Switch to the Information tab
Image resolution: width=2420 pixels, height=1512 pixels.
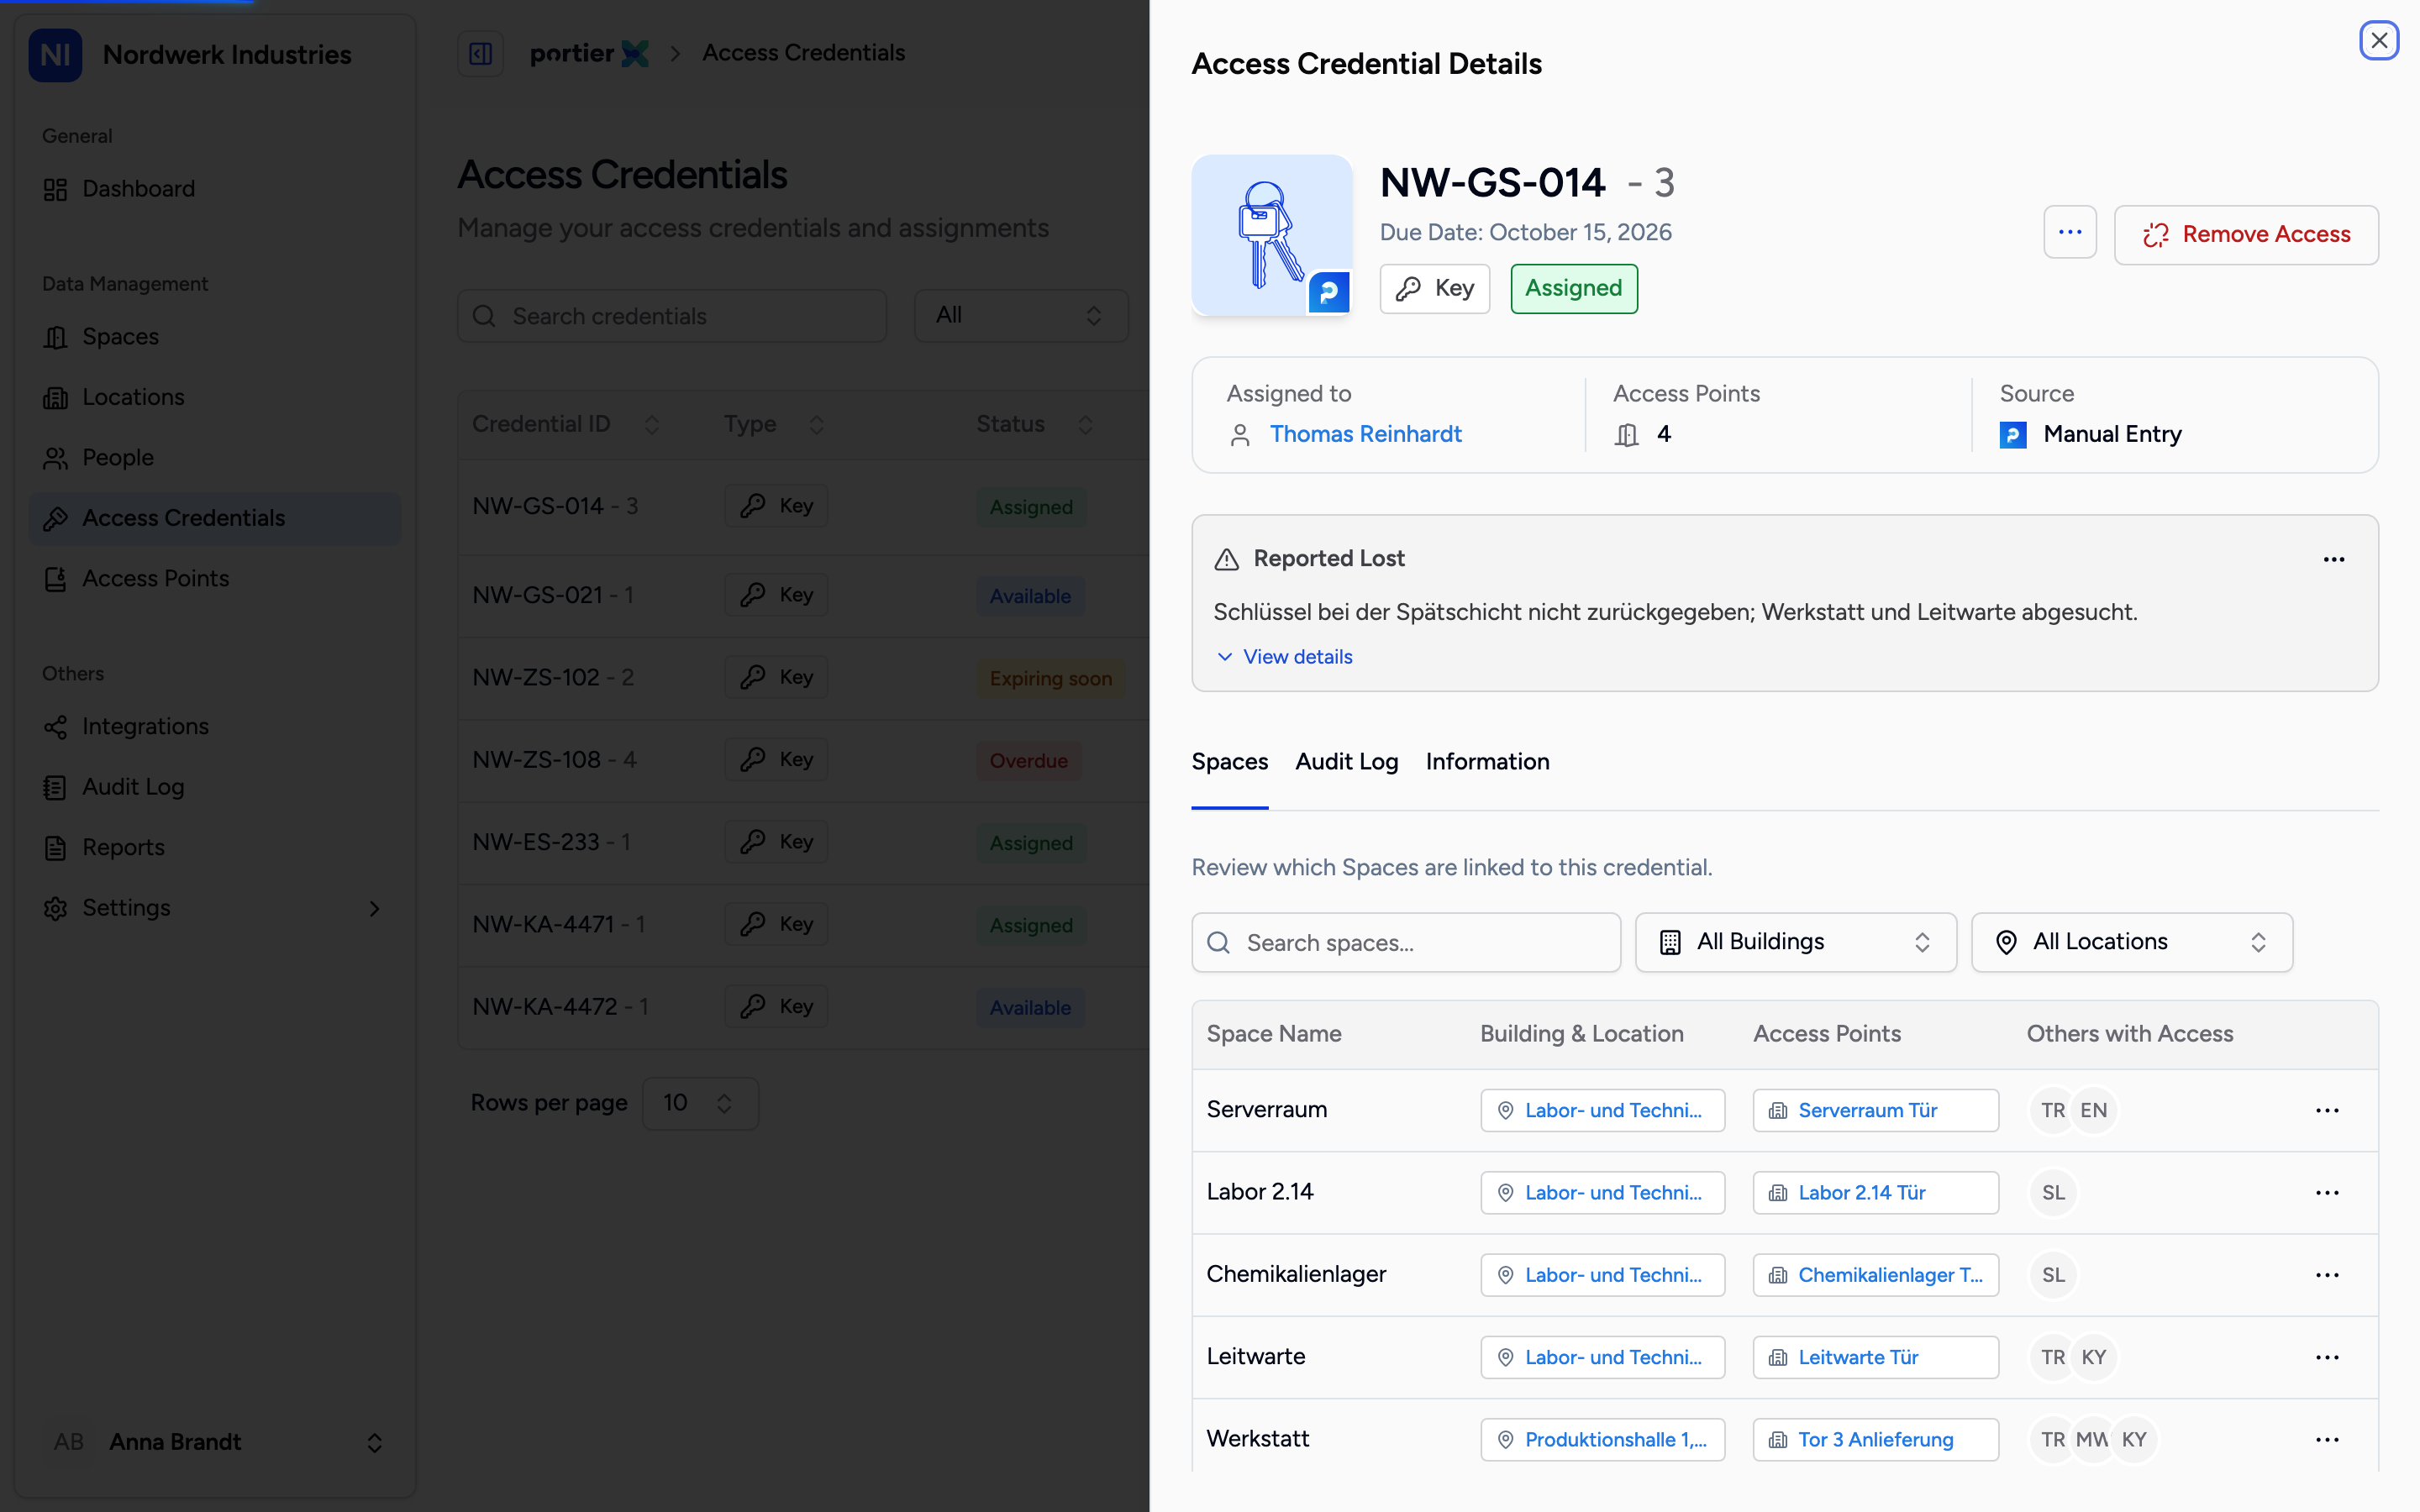pyautogui.click(x=1487, y=762)
